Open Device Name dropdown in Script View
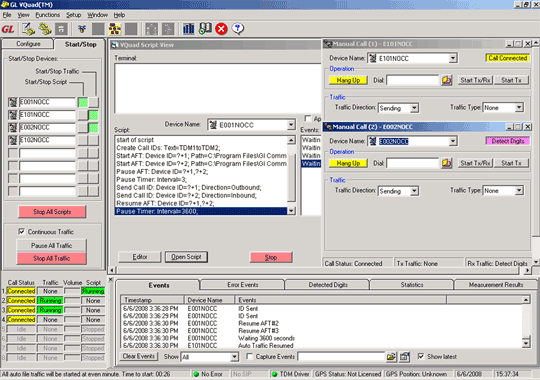 (291, 125)
